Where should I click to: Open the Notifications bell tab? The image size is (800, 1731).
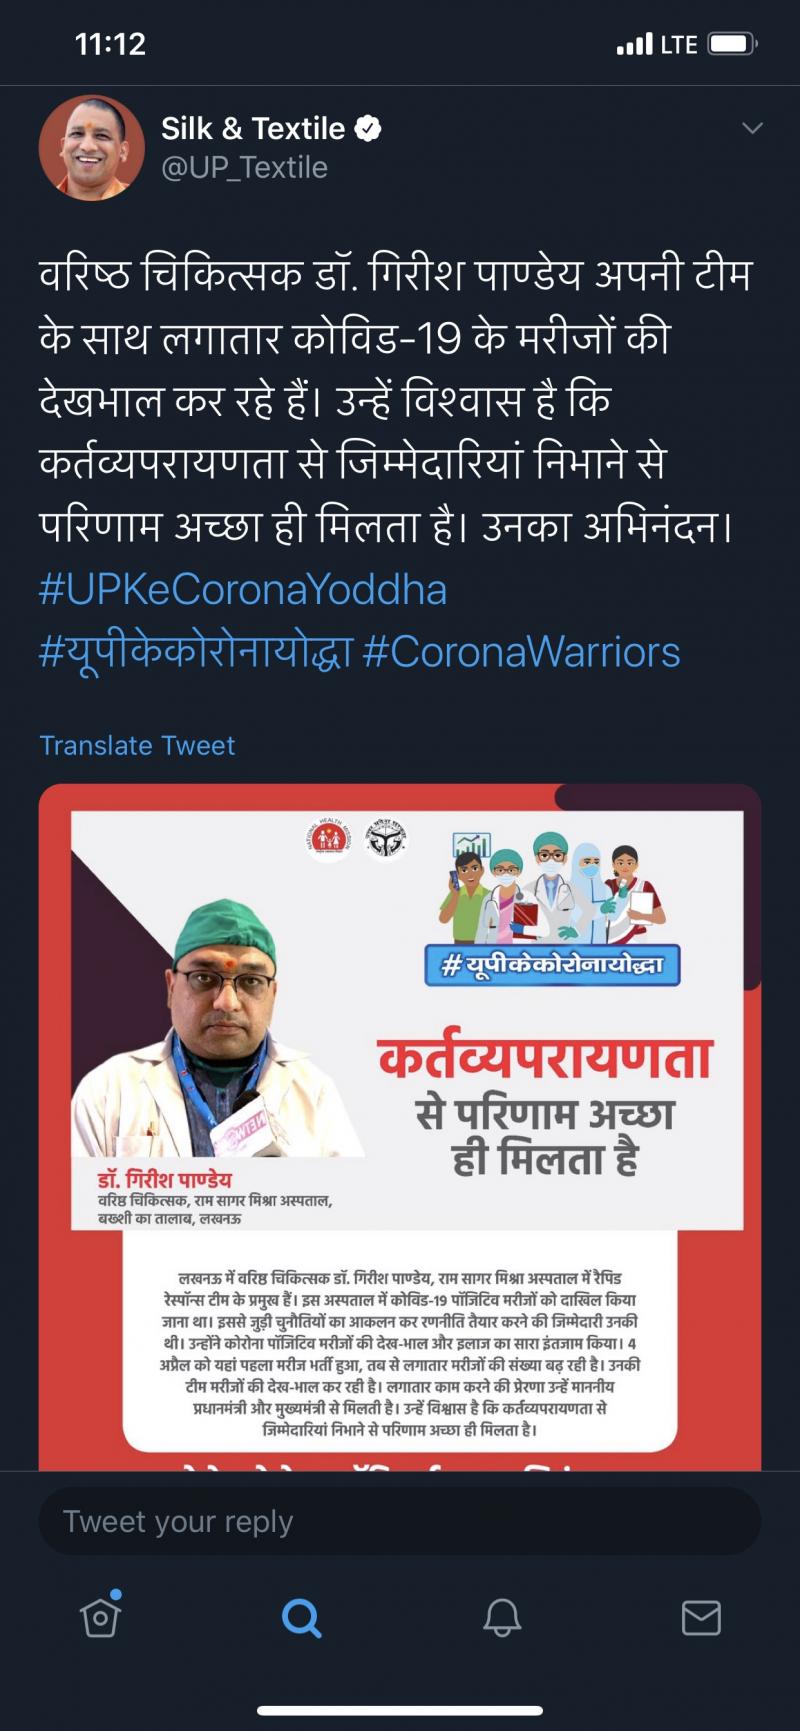[x=502, y=1617]
